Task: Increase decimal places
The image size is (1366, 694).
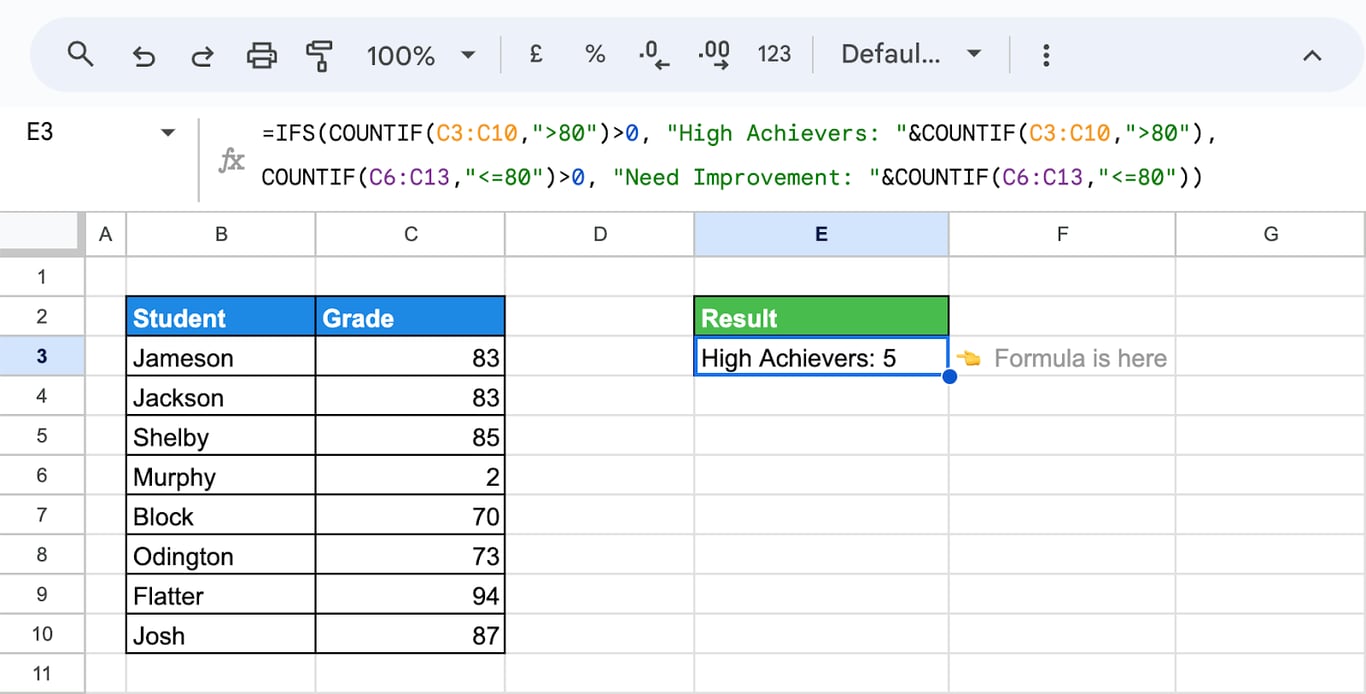Action: click(714, 54)
